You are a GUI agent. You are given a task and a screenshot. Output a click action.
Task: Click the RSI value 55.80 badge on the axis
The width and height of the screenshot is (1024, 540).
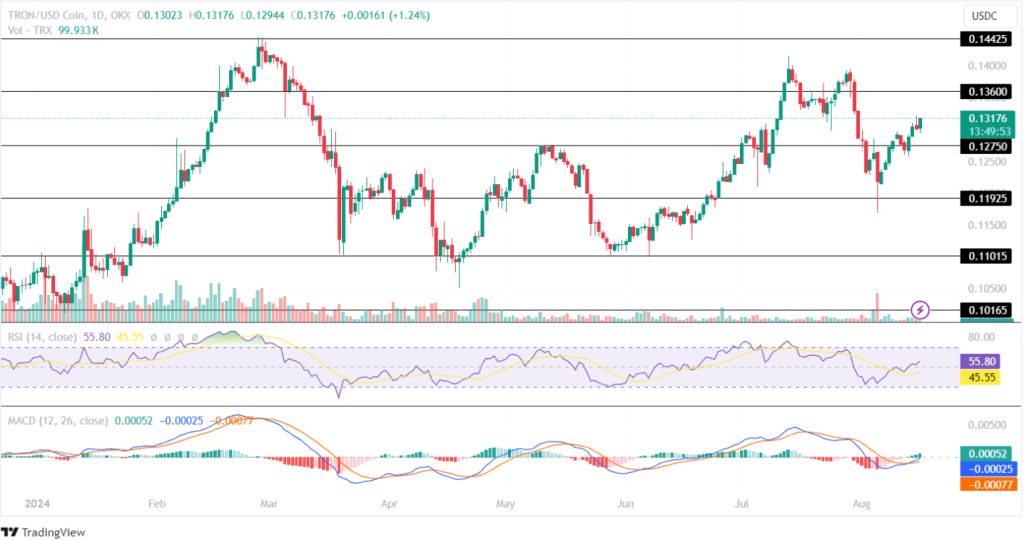coord(980,361)
